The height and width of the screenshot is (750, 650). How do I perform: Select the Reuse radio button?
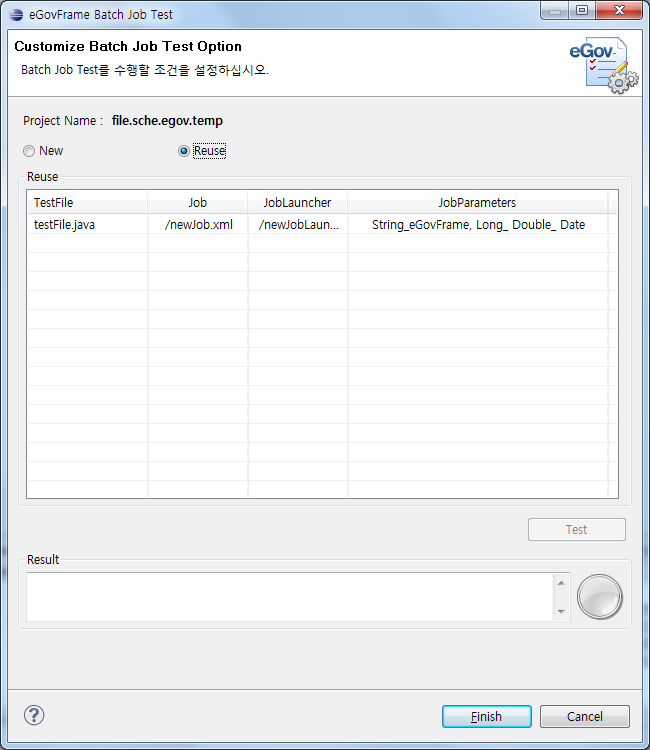[183, 151]
